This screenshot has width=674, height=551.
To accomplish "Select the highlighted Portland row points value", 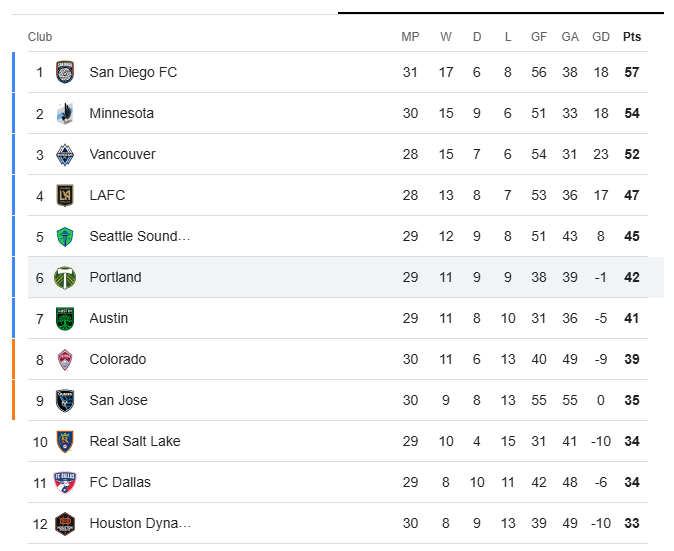I will 632,277.
